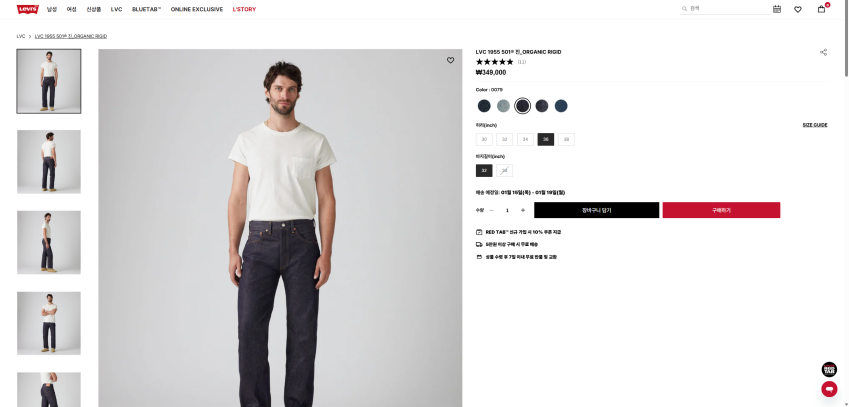Click the share icon beside the product title

(x=824, y=52)
